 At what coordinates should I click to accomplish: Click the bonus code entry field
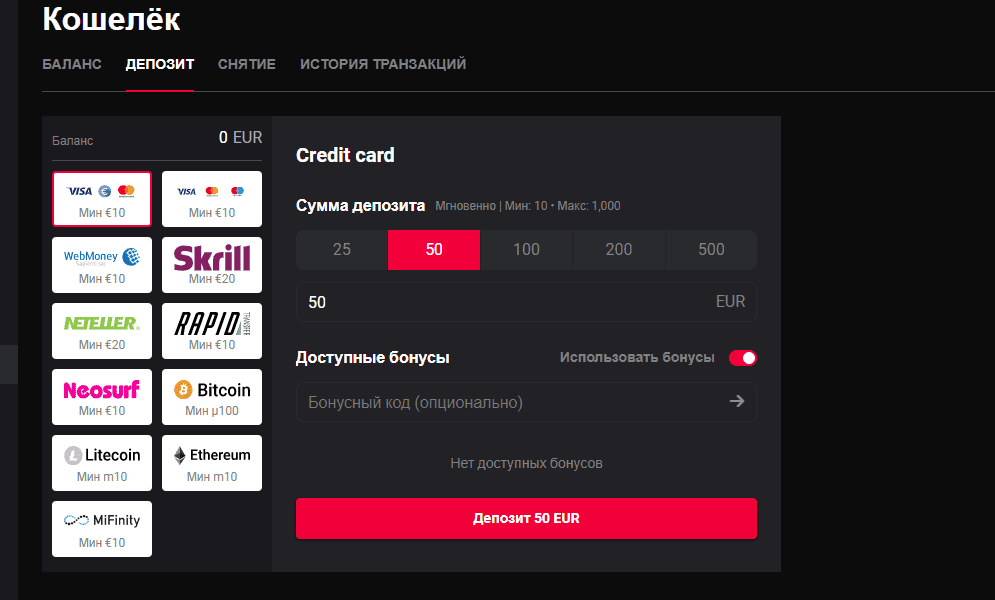tap(480, 402)
